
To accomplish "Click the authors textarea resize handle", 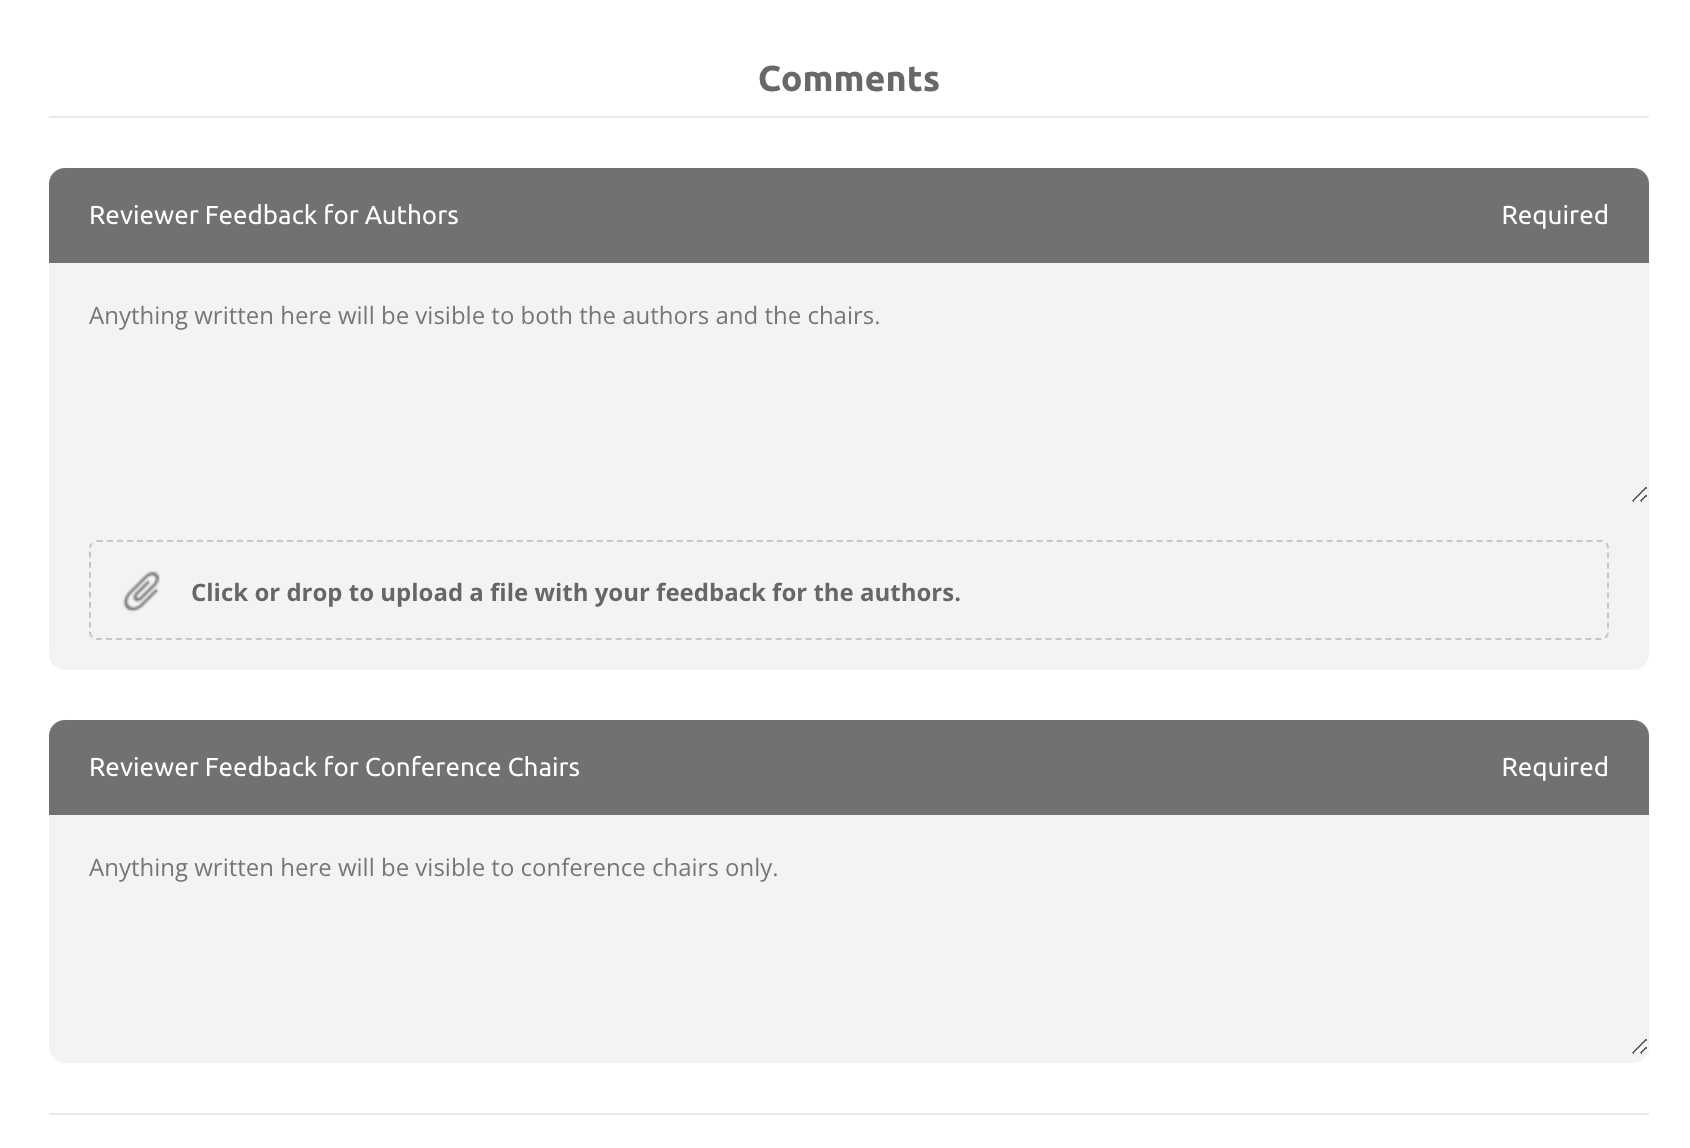I will (x=1639, y=494).
